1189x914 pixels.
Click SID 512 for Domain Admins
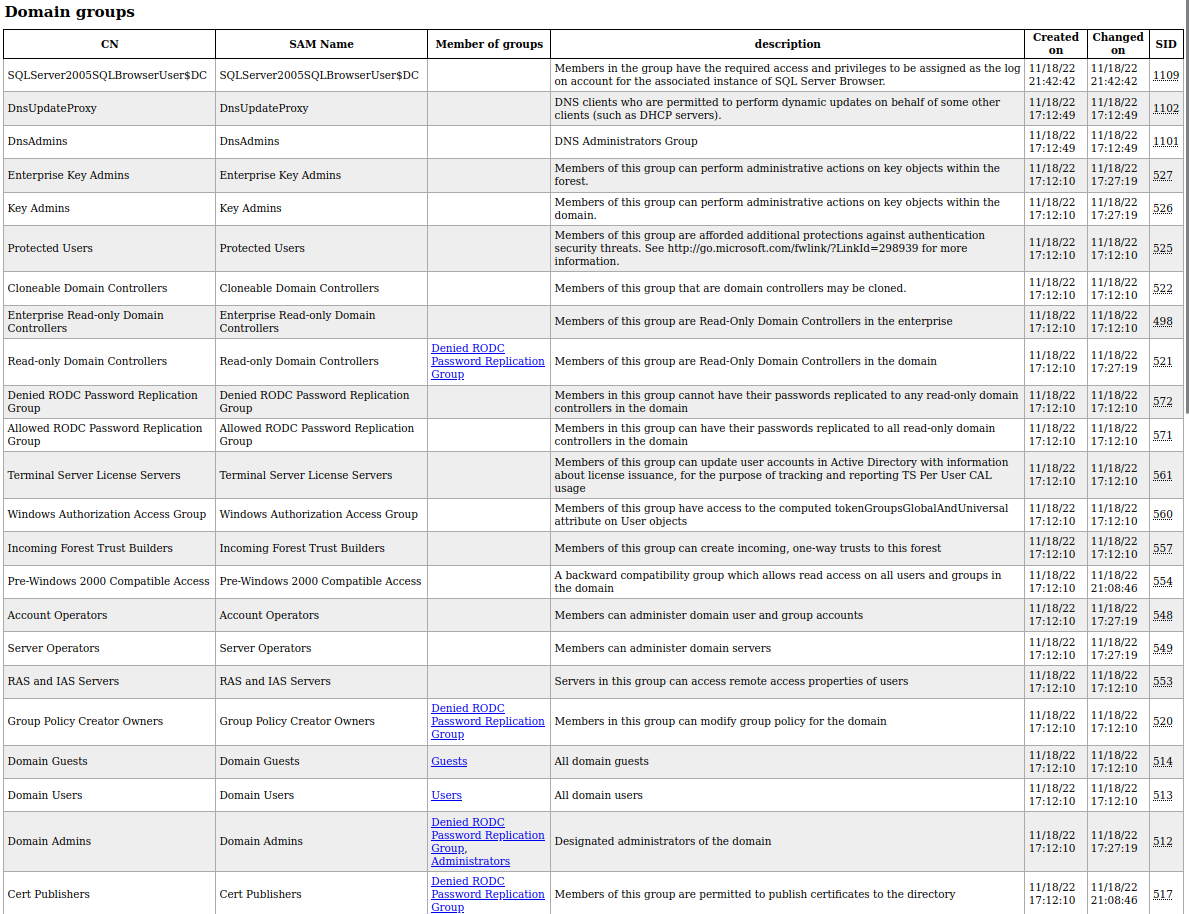[x=1162, y=842]
